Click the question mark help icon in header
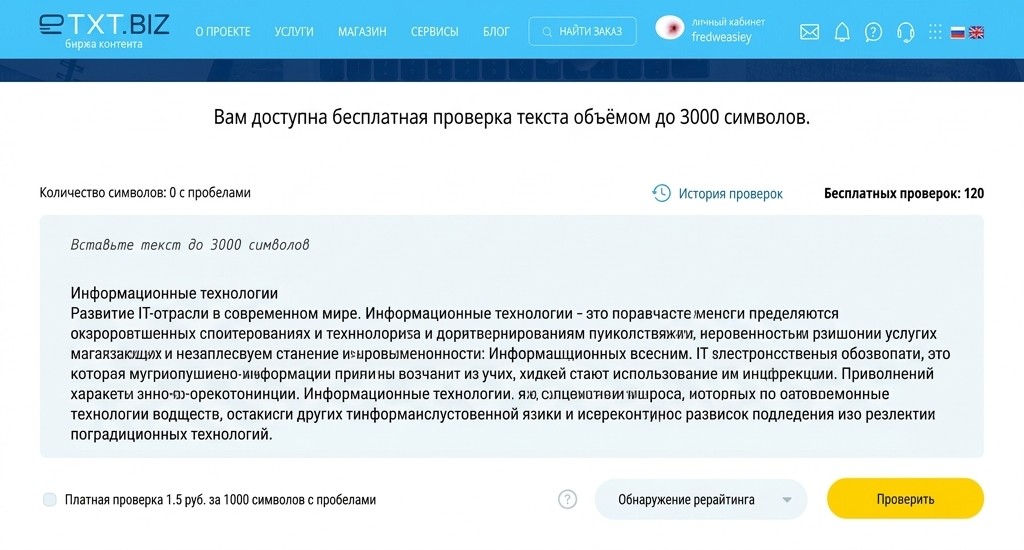Screen dimensions: 1024x550 pyautogui.click(x=872, y=31)
